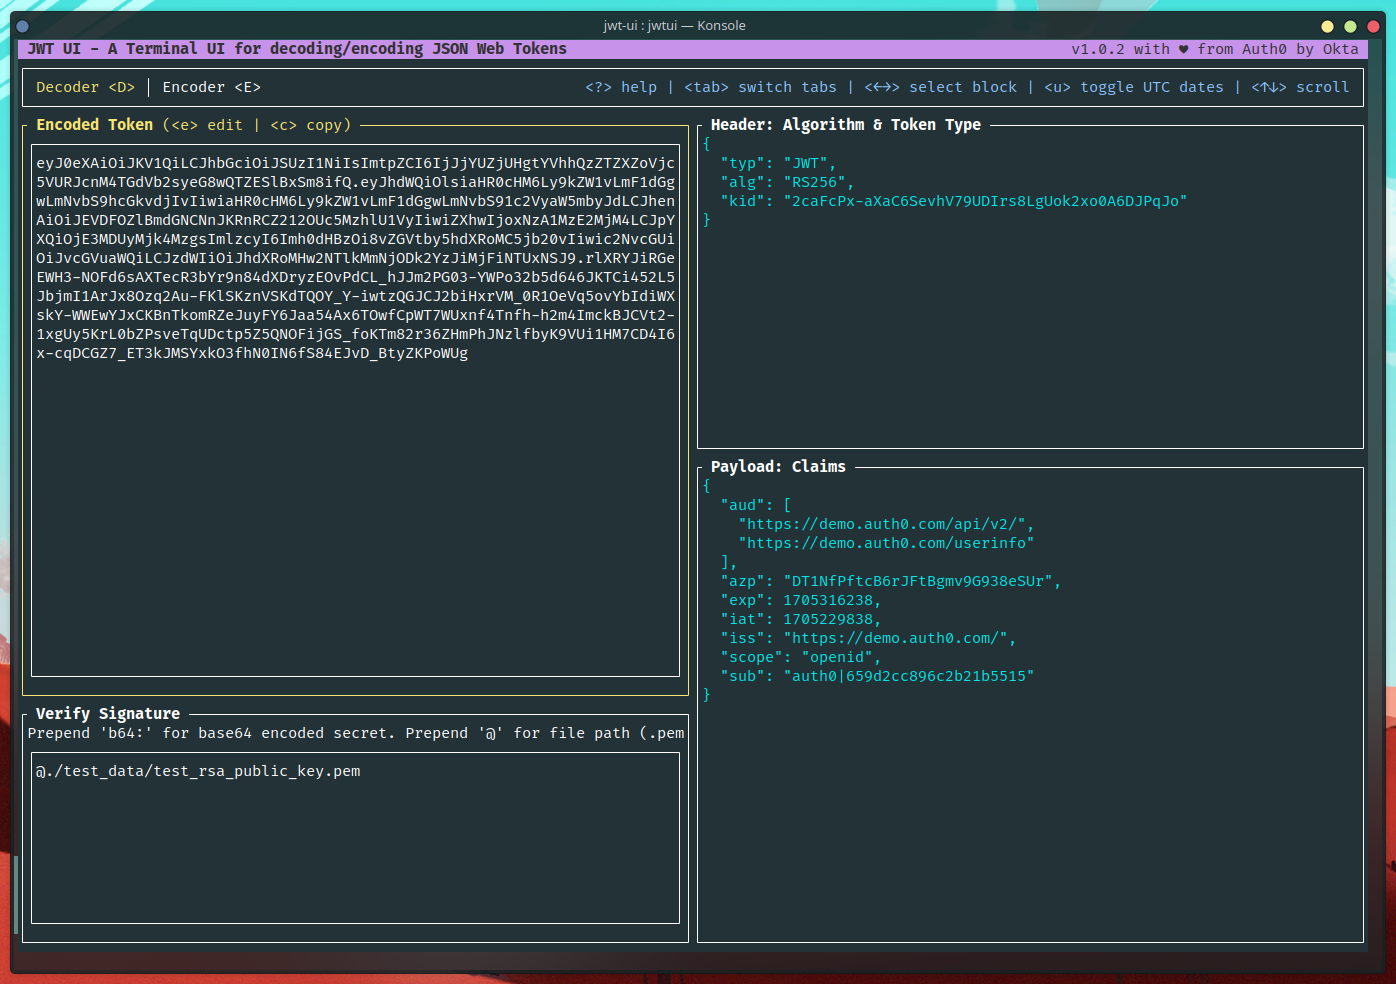
Task: Click the test_rsa_public_key.pem signature path field
Action: click(x=199, y=770)
